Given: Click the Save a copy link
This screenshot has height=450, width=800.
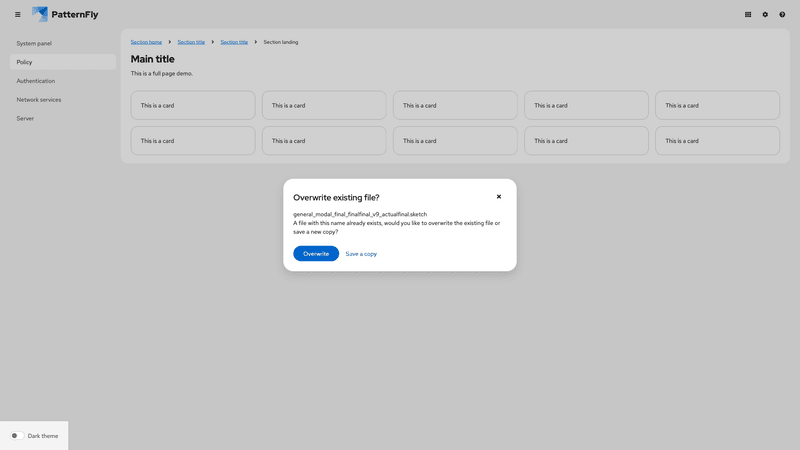Looking at the screenshot, I should click(x=361, y=254).
